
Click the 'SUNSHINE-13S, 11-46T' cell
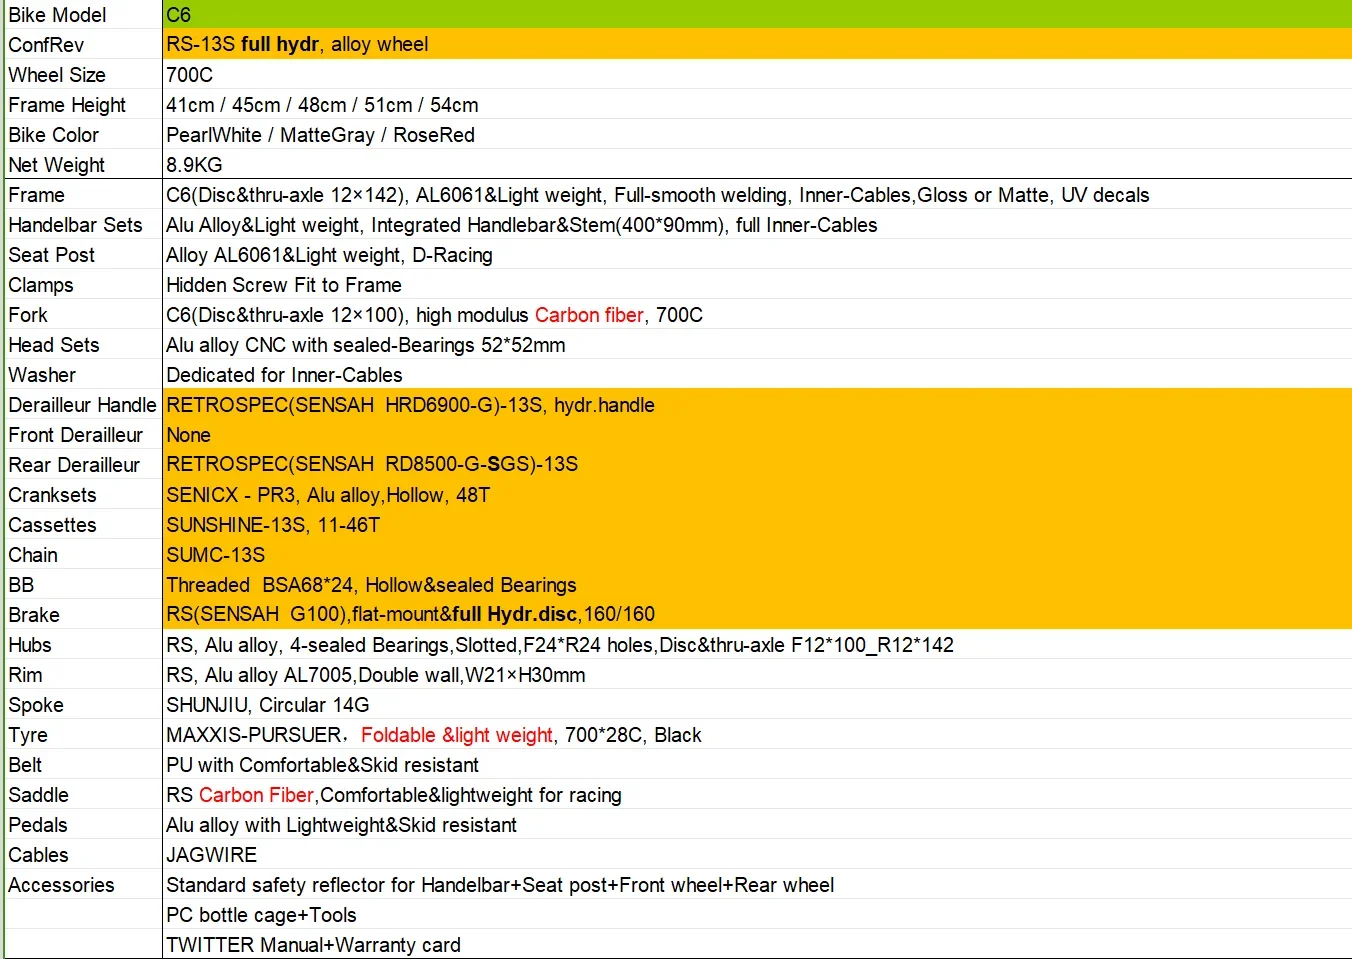(757, 524)
